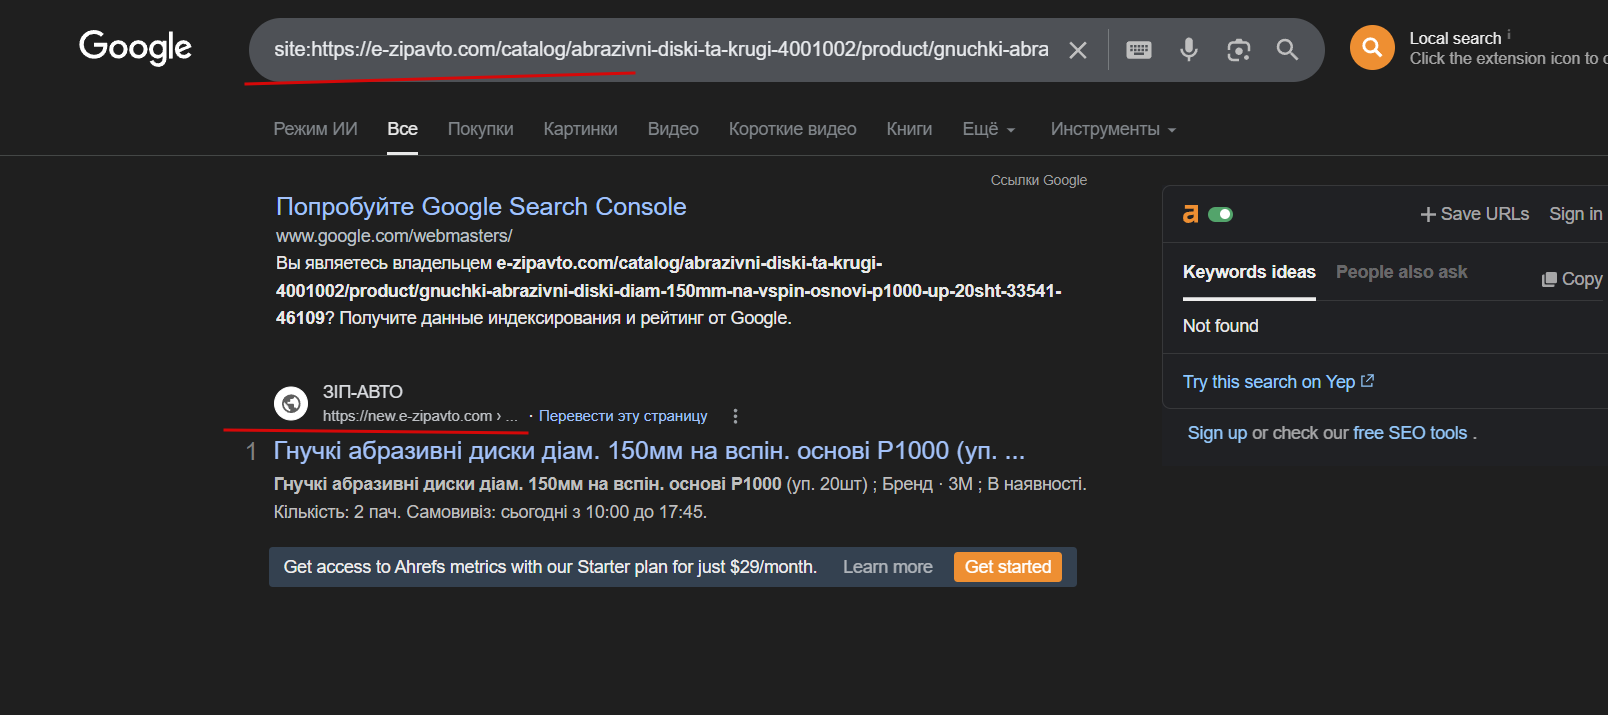Open Гнучкі абразивні диски result title
Image resolution: width=1608 pixels, height=715 pixels.
pos(649,451)
